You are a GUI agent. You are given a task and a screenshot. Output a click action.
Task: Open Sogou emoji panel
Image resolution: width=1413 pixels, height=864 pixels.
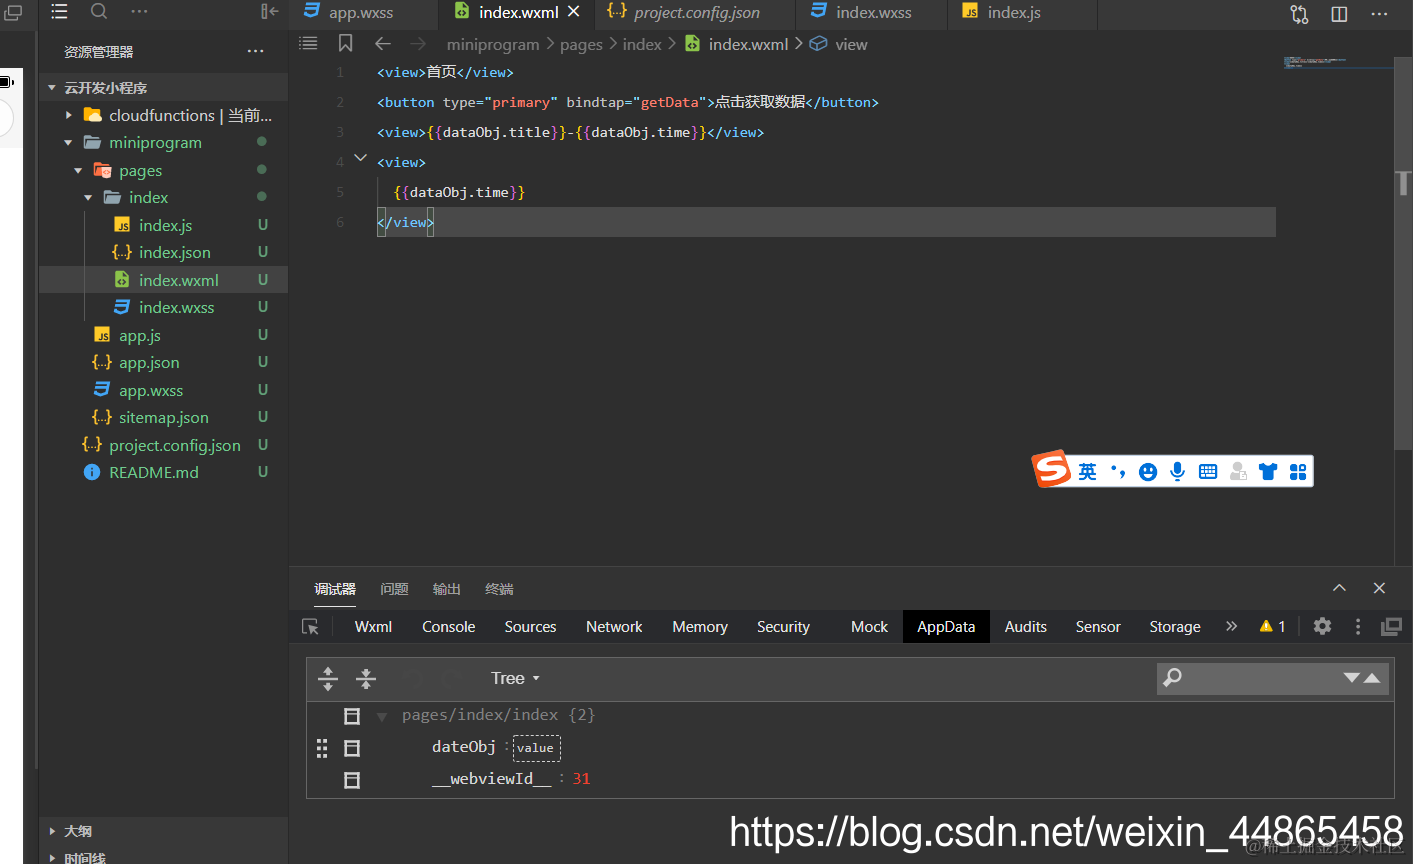pyautogui.click(x=1148, y=472)
